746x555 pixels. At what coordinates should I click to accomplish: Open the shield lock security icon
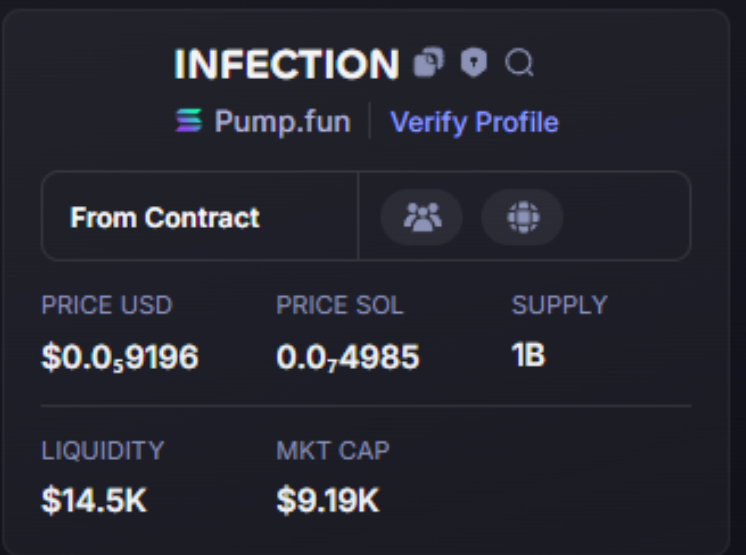point(474,62)
